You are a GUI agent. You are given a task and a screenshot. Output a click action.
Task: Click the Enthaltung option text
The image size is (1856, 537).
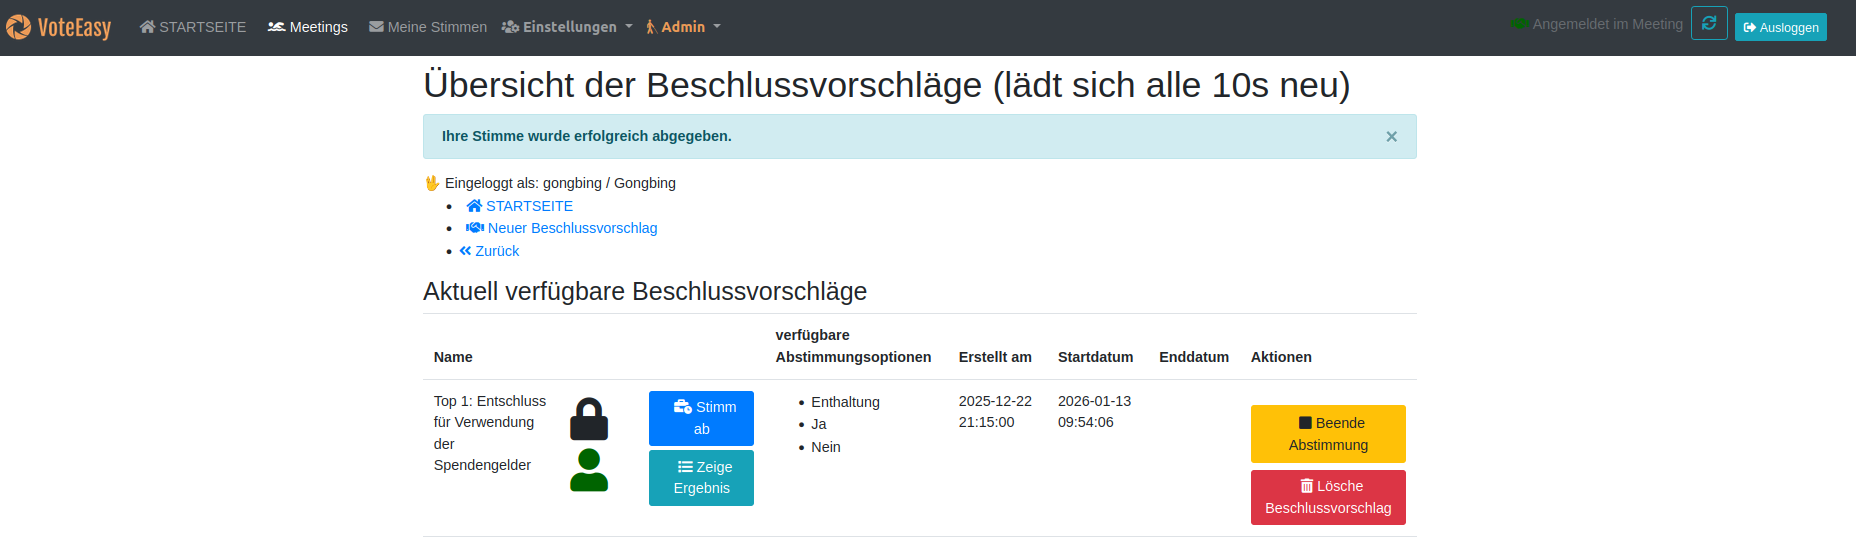tap(845, 402)
